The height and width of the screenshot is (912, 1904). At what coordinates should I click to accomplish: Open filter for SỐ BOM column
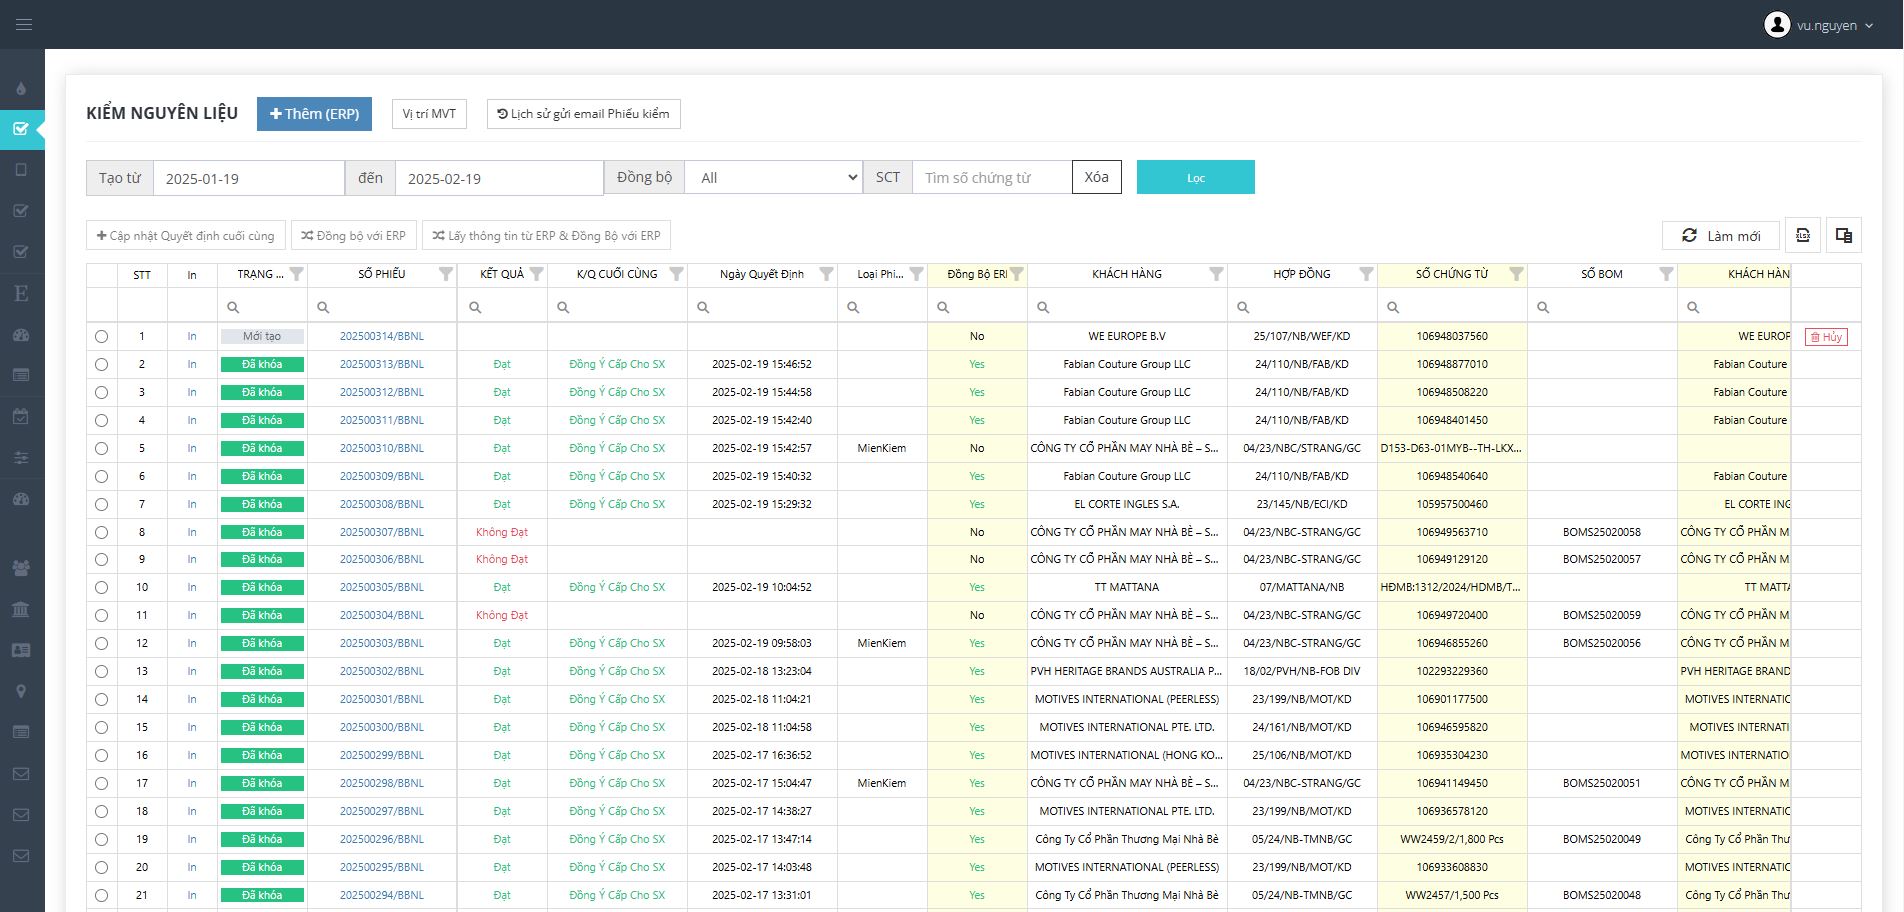pos(1666,274)
